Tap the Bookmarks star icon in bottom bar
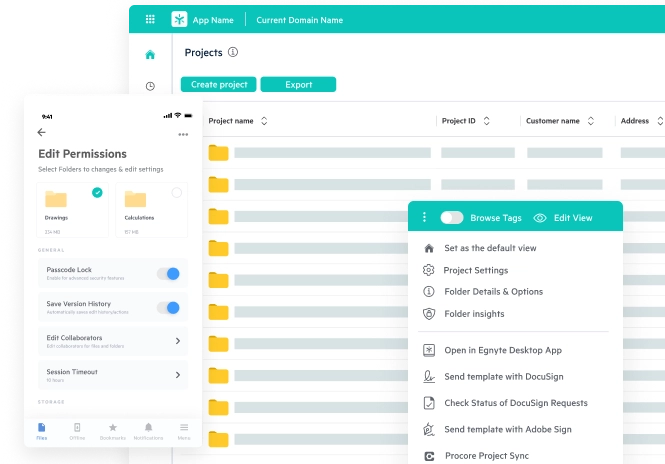Viewport: 665px width, 464px height. click(113, 427)
